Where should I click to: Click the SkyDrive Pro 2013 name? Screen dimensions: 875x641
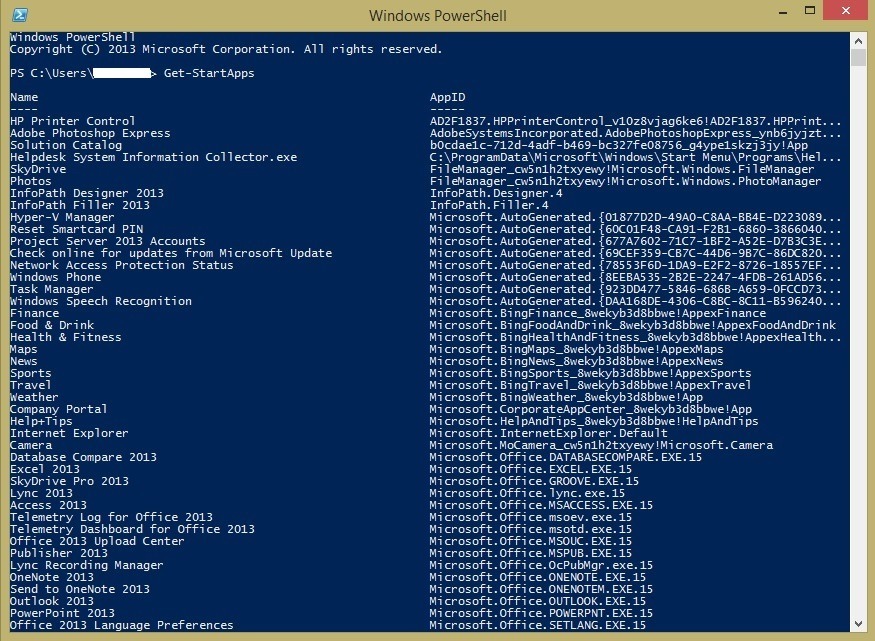[69, 481]
